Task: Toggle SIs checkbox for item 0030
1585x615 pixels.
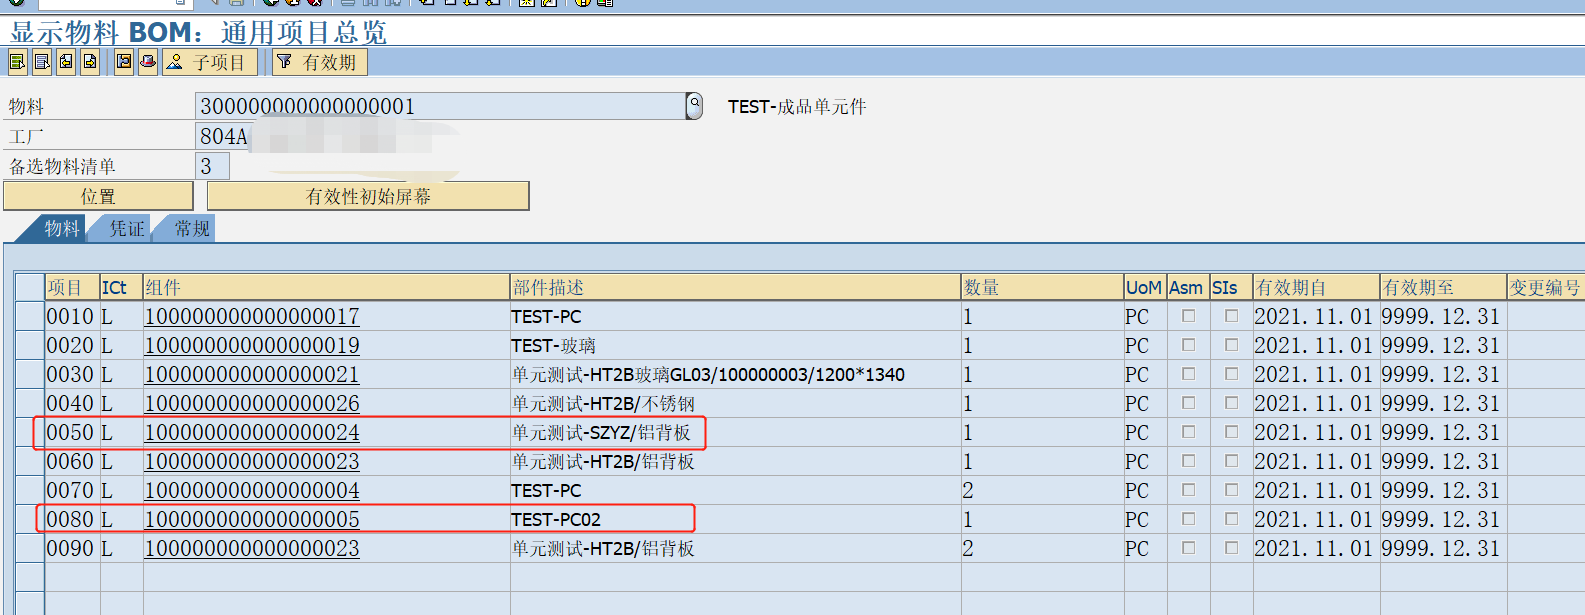Action: (x=1231, y=374)
